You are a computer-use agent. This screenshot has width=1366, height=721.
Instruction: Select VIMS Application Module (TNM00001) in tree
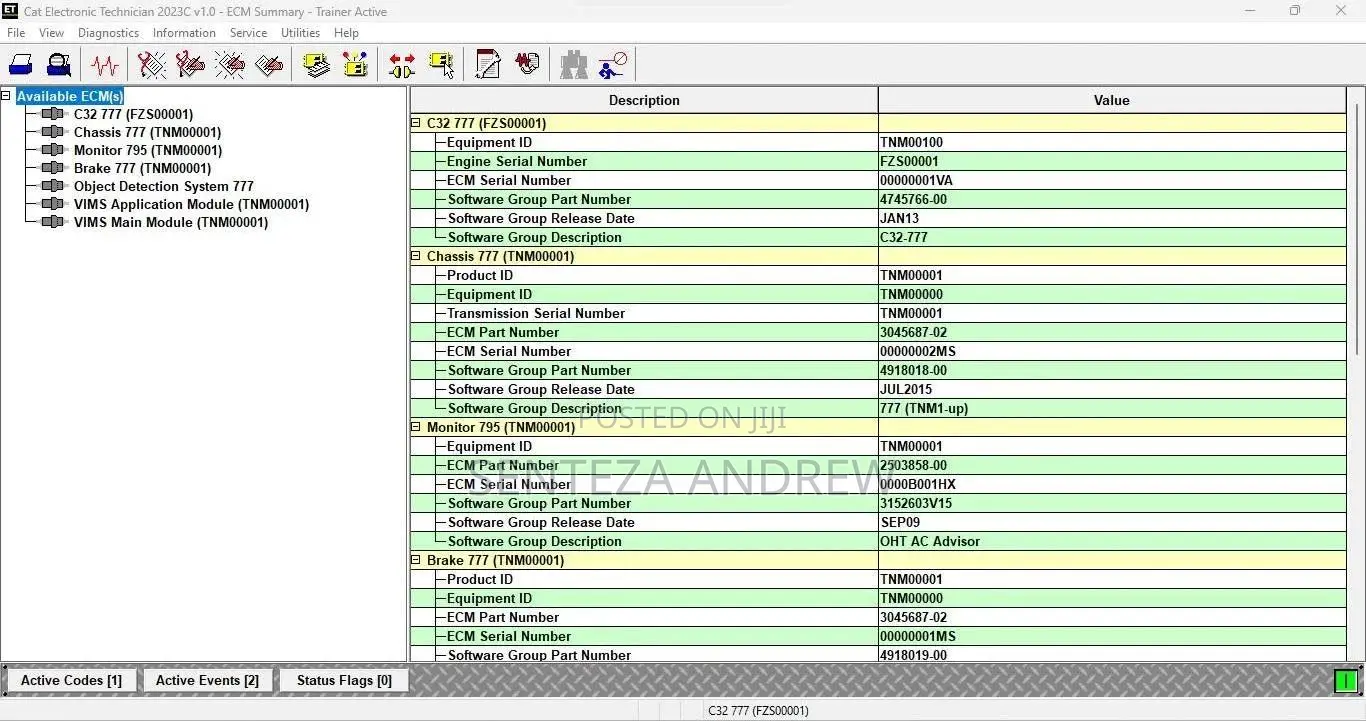[191, 204]
